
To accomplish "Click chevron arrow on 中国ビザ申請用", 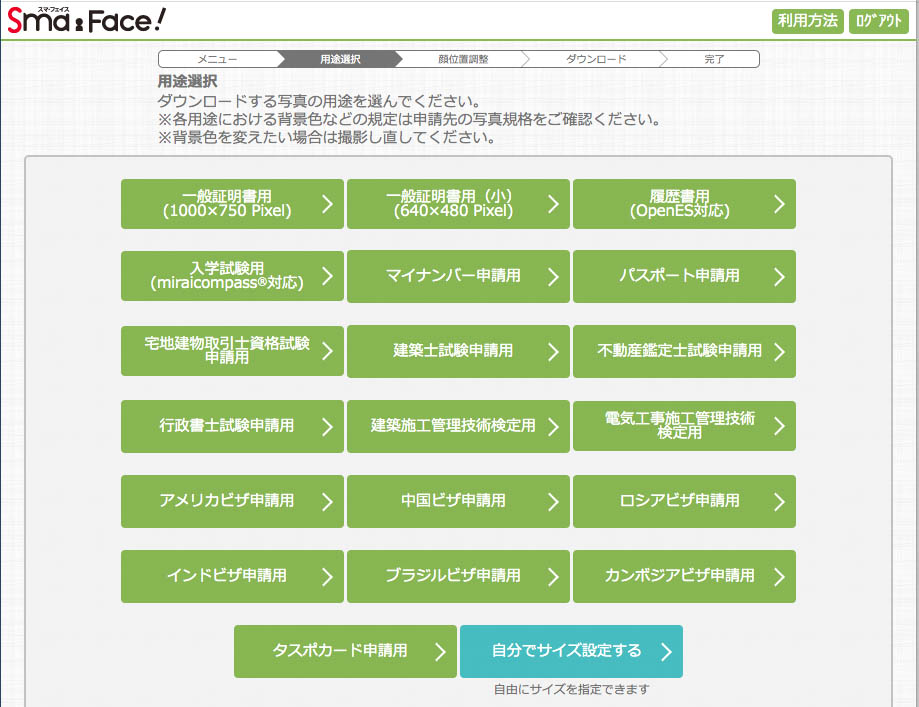I will tap(553, 502).
